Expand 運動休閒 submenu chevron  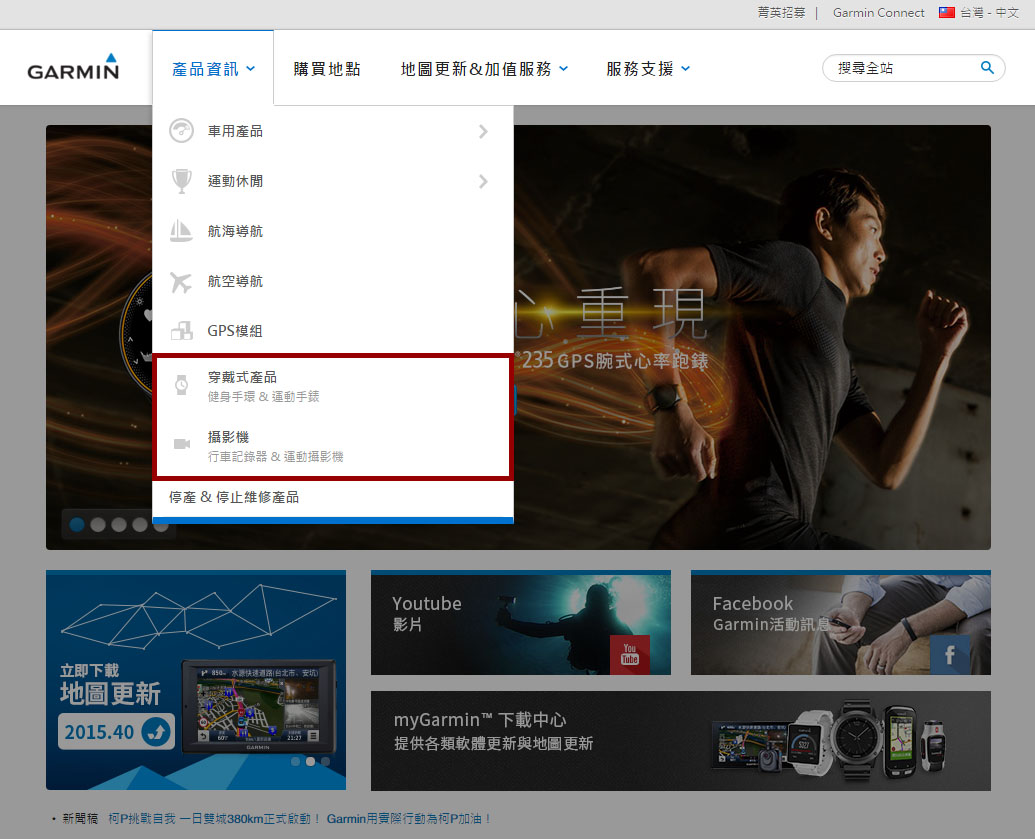pyautogui.click(x=483, y=182)
